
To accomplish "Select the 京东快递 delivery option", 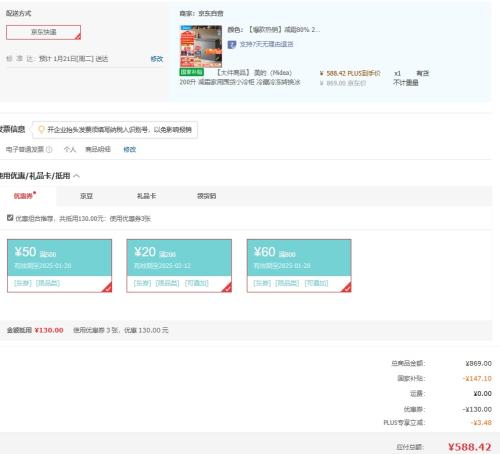I will [43, 32].
